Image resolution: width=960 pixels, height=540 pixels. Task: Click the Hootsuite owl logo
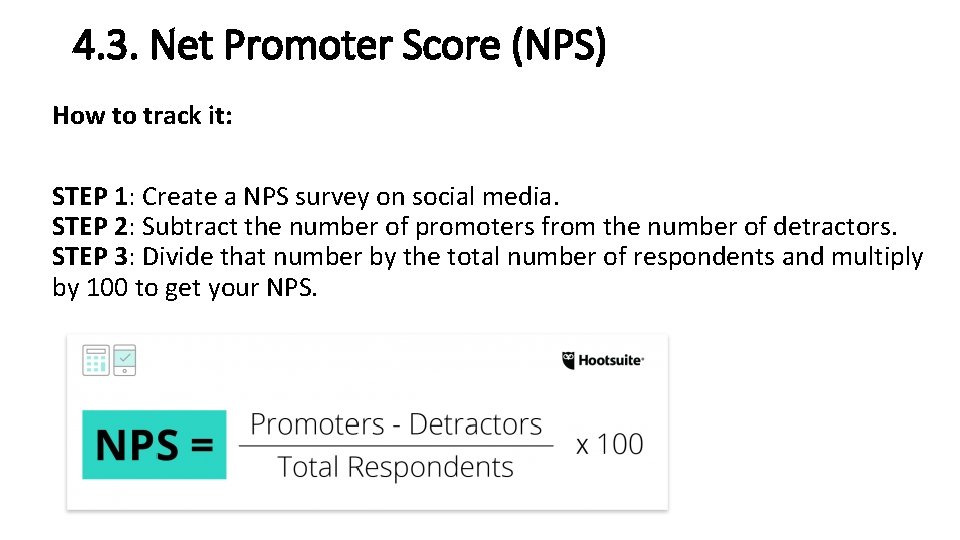[x=569, y=361]
